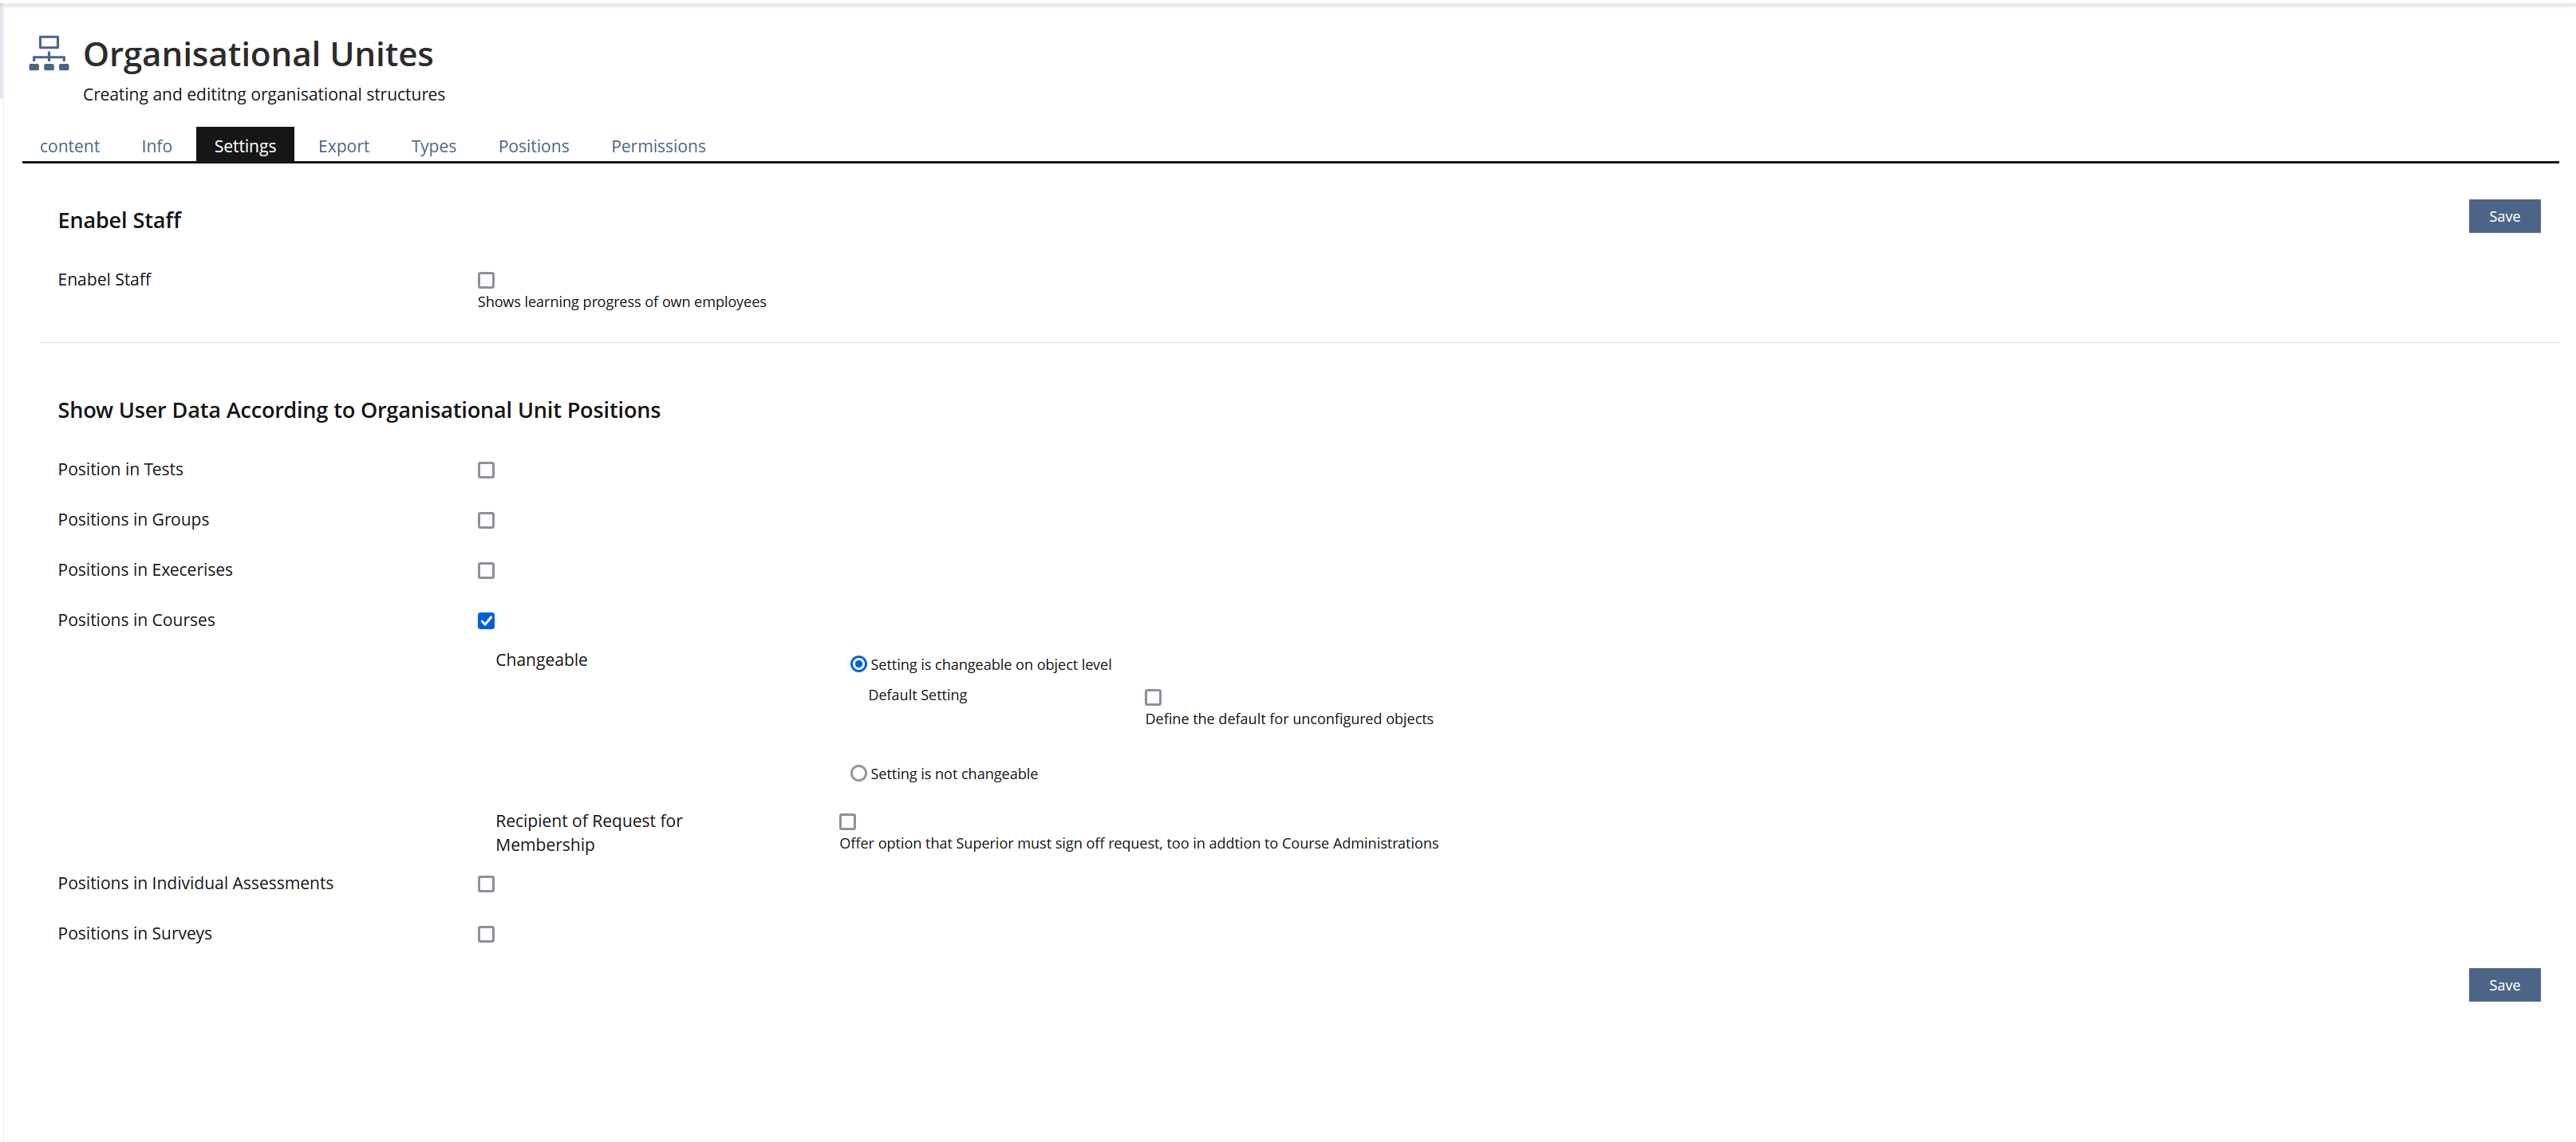
Task: Open the Export tab
Action: [343, 146]
